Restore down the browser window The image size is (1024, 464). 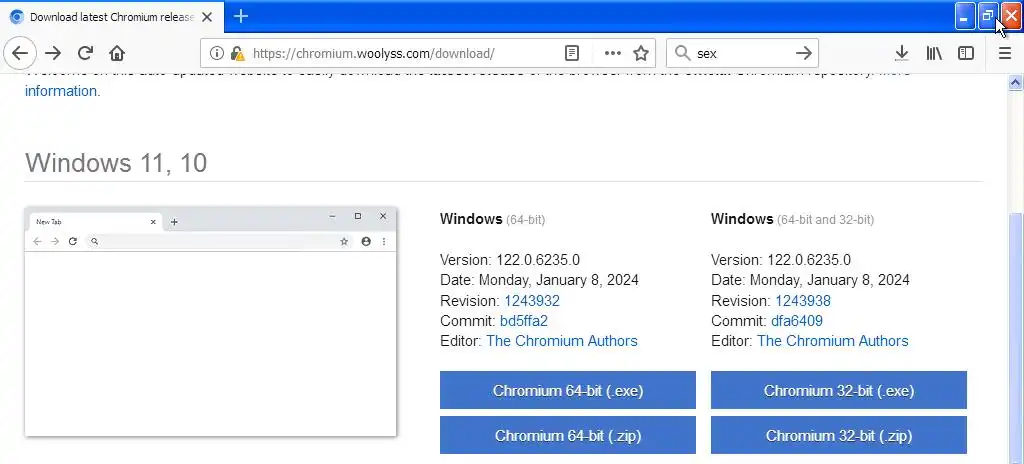coord(987,16)
